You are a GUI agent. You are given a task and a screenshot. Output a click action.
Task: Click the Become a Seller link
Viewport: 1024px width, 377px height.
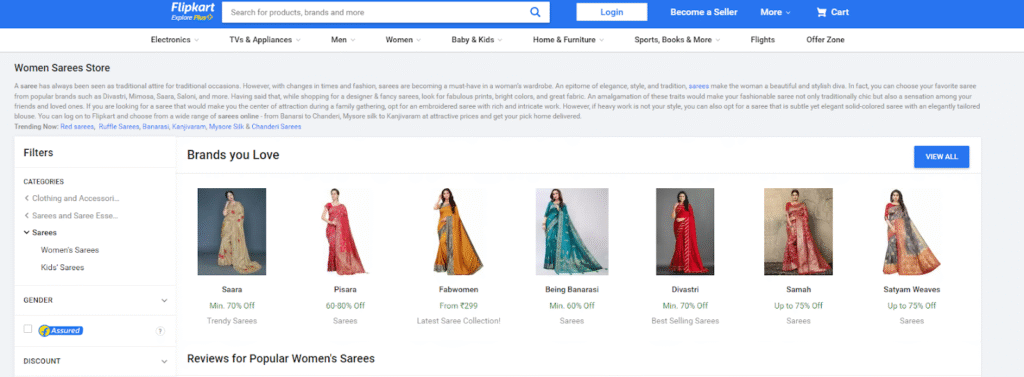tap(704, 12)
